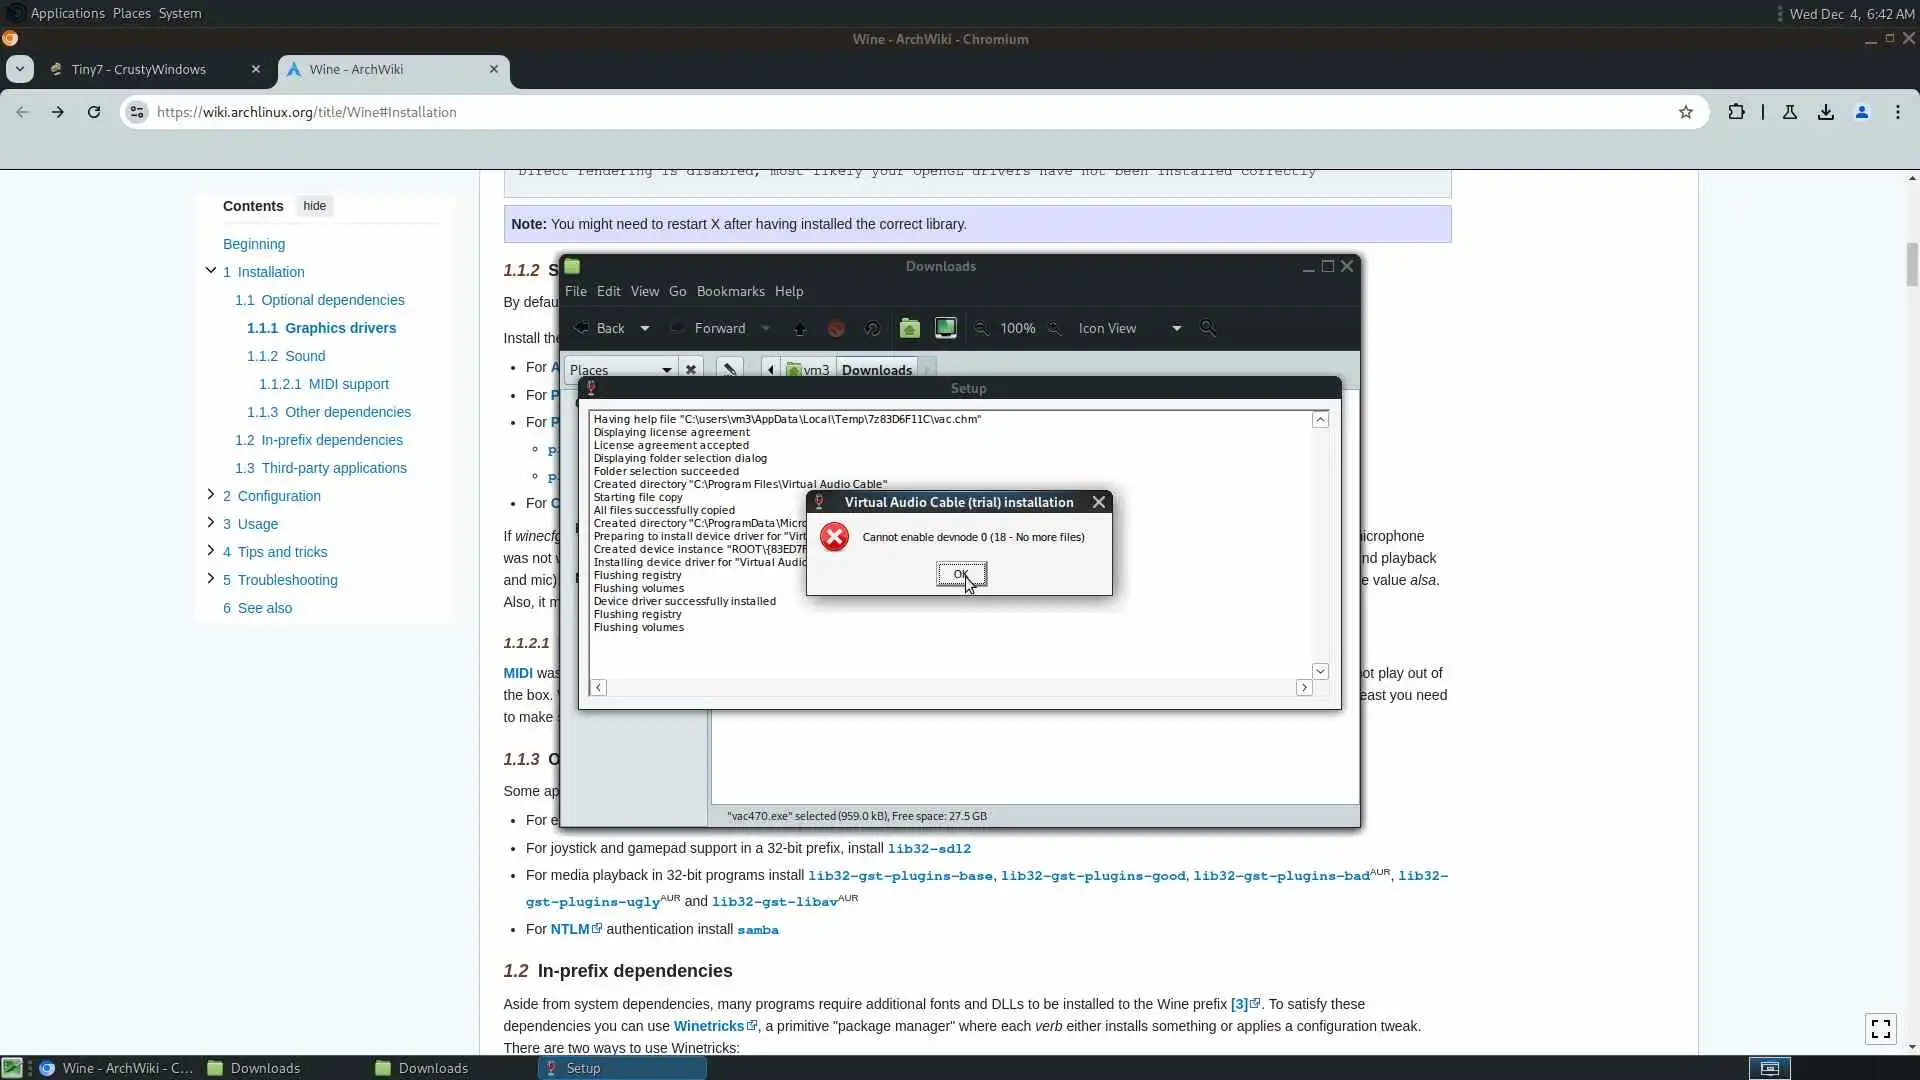This screenshot has width=1920, height=1080.
Task: Open Chromium downloads icon in toolbar
Action: click(x=1826, y=112)
